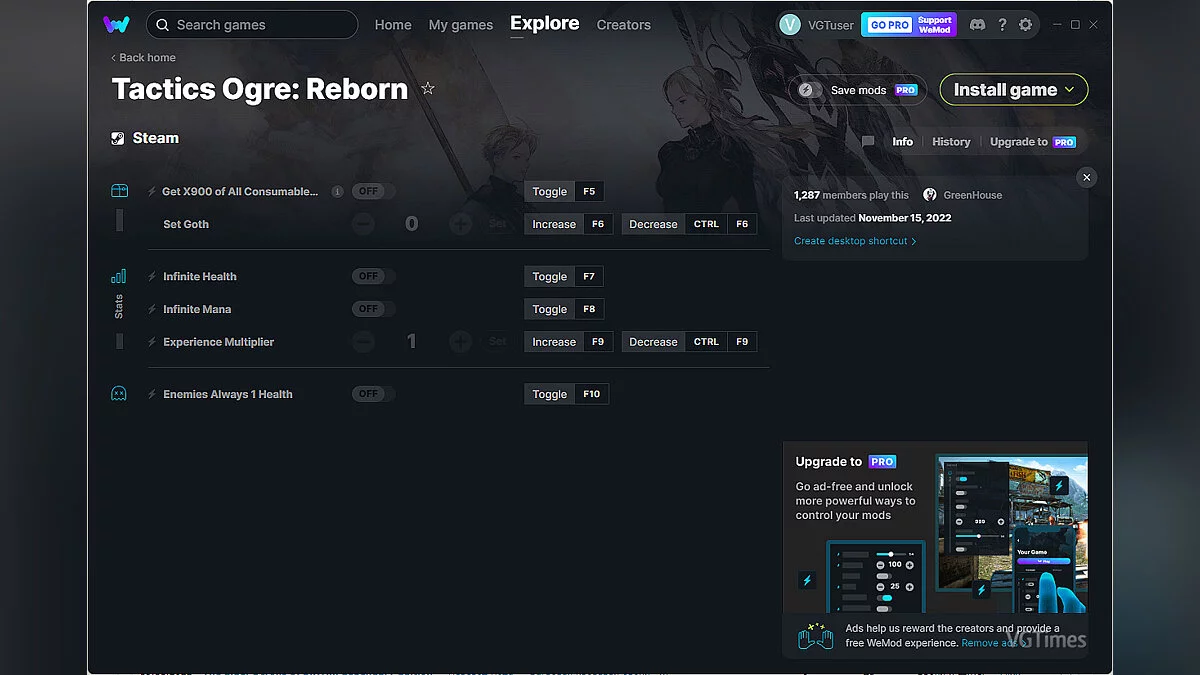Decrease Set Goth with minus button
This screenshot has height=675, width=1200.
[x=364, y=224]
